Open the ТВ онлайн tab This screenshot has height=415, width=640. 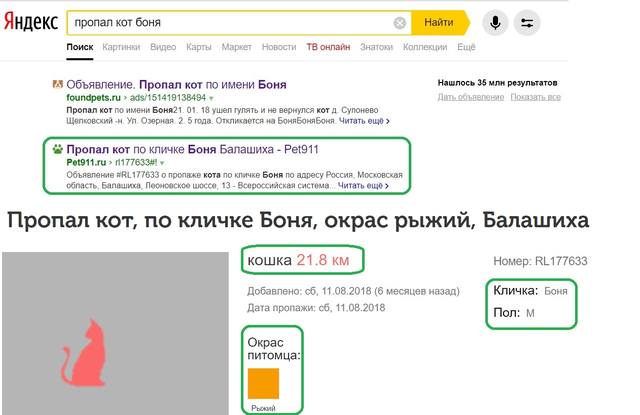pyautogui.click(x=328, y=47)
